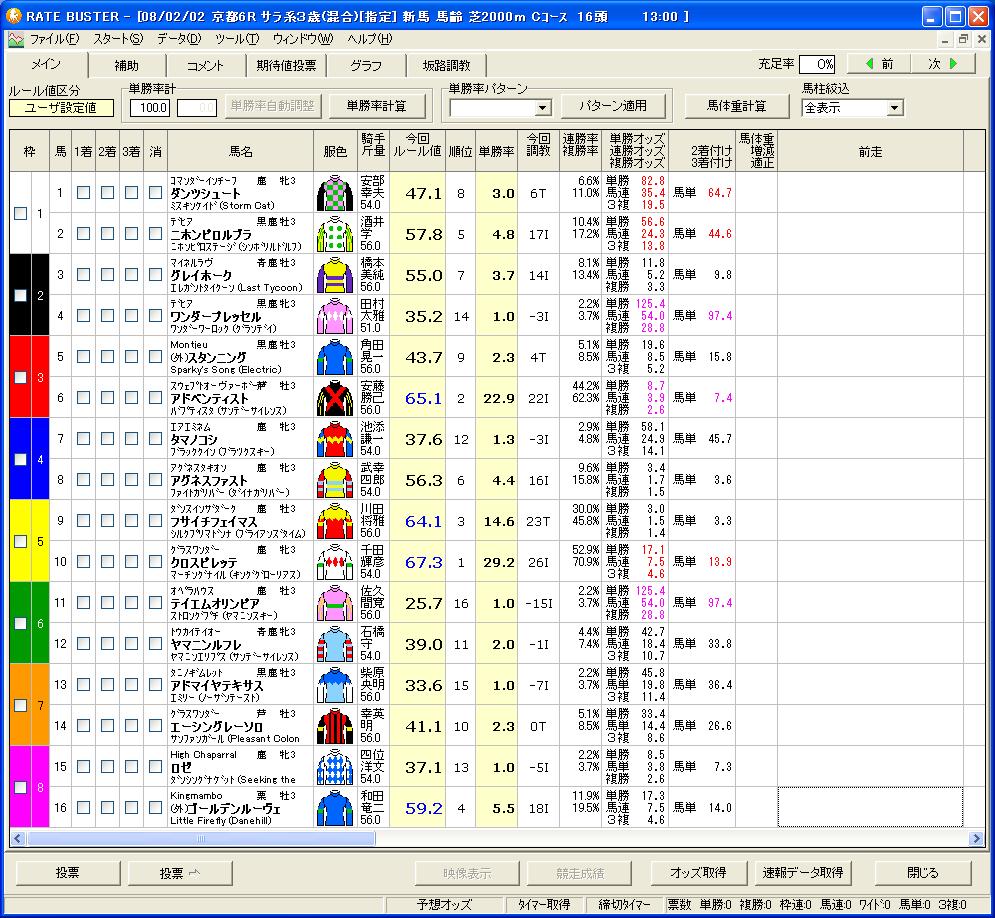
Task: Click the 前走 column header
Action: click(870, 152)
